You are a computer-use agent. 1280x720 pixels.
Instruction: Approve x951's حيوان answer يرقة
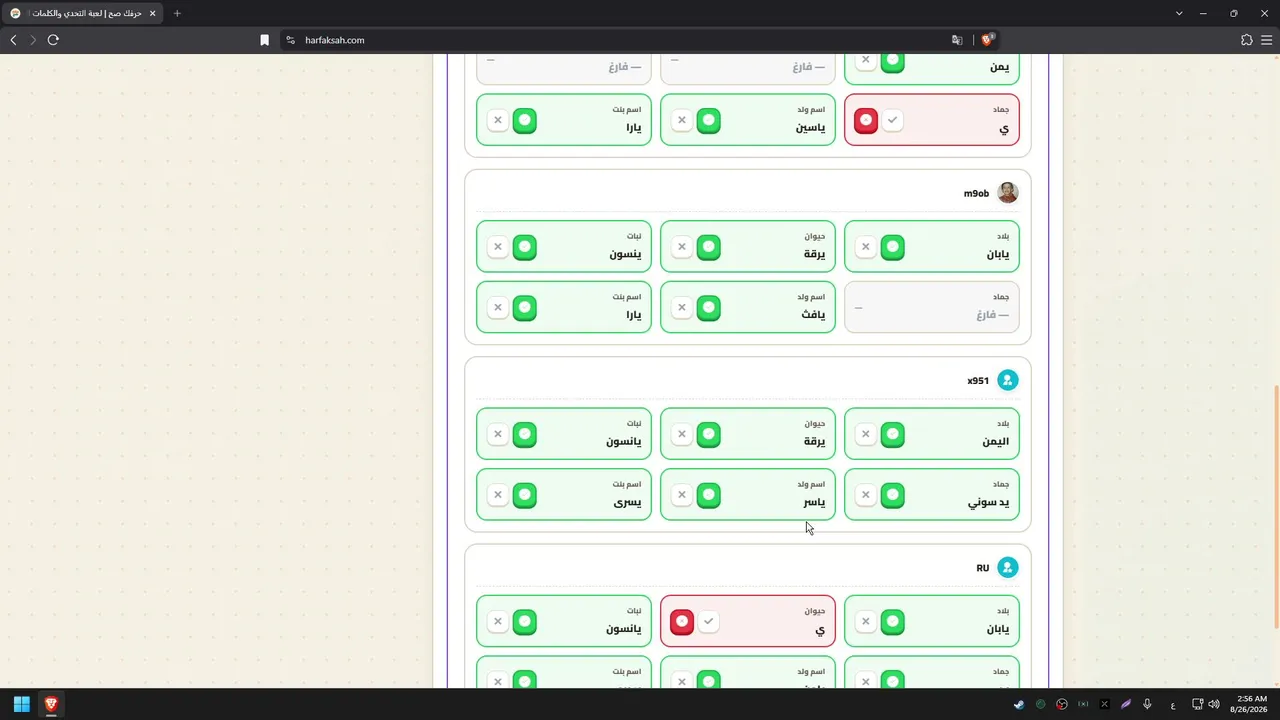(709, 435)
